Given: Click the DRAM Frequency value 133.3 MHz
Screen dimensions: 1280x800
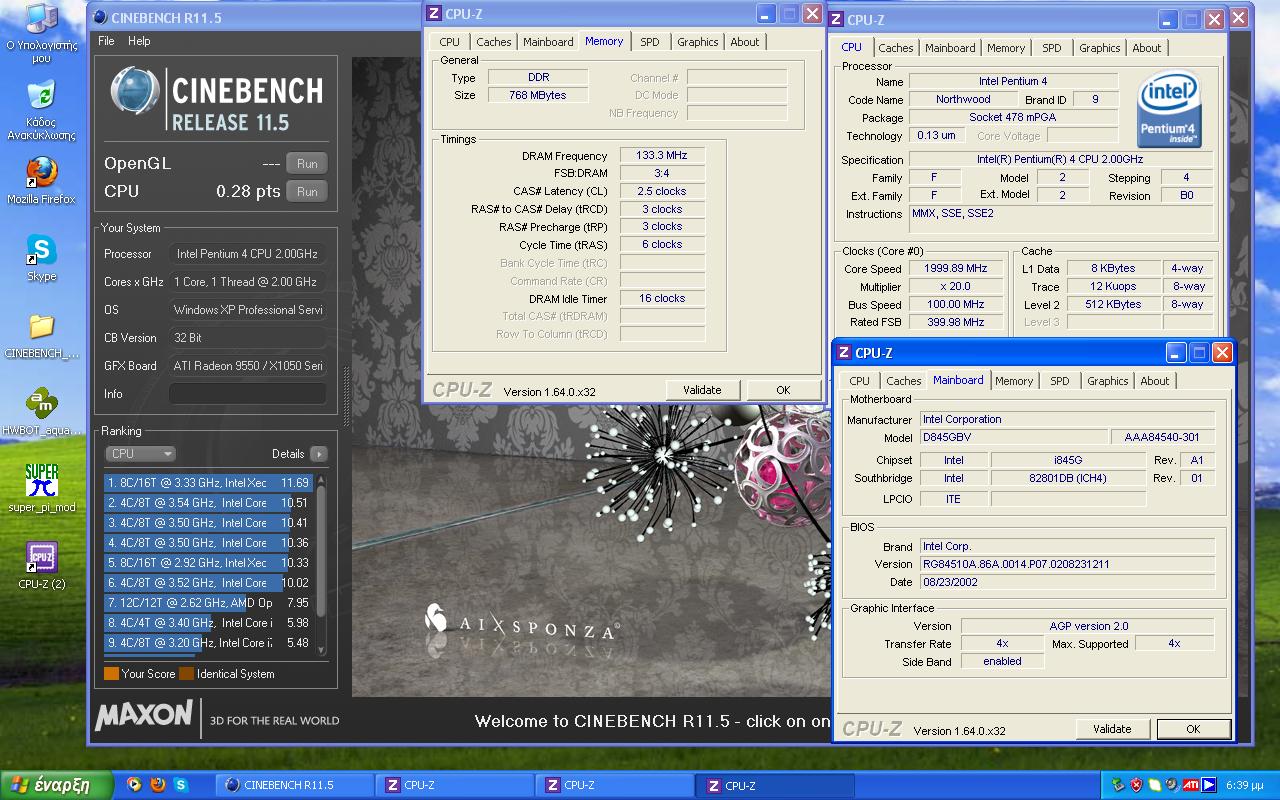Looking at the screenshot, I should tap(662, 156).
